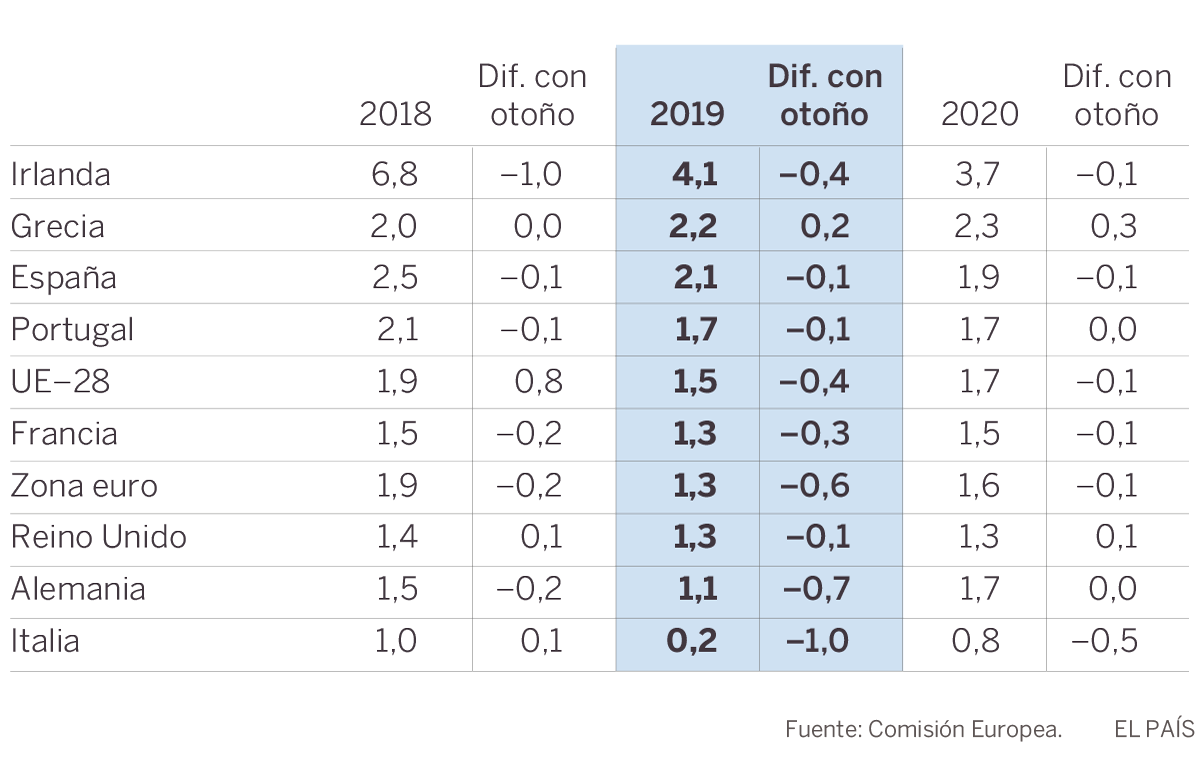Click the 2018 column header
Image resolution: width=1200 pixels, height=767 pixels.
(395, 114)
